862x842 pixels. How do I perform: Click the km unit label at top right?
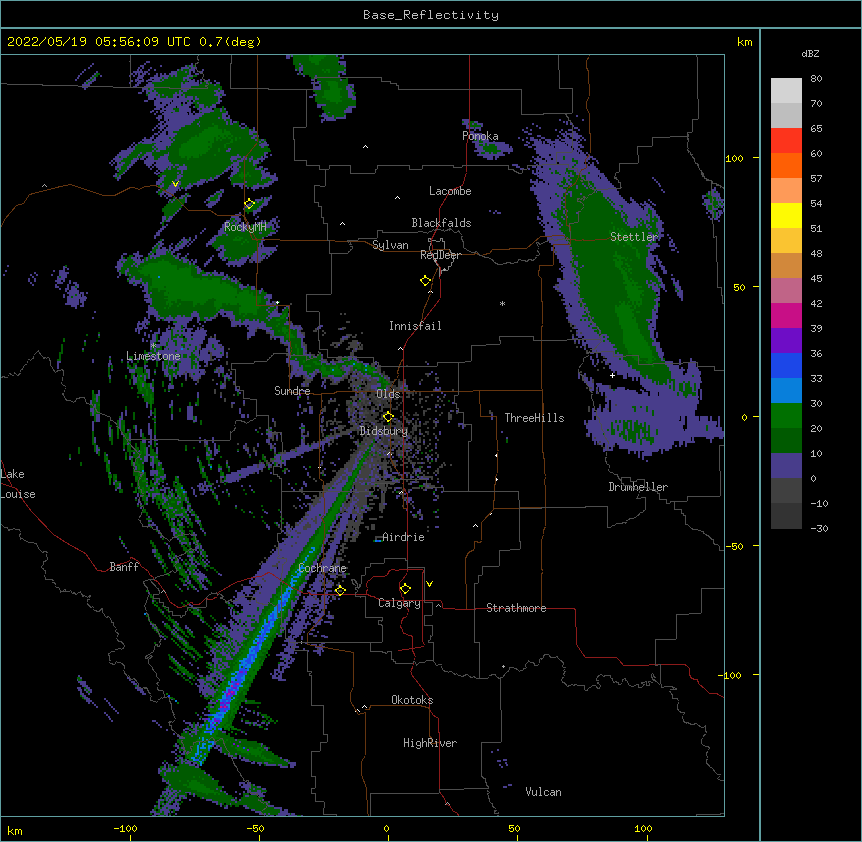coord(744,42)
